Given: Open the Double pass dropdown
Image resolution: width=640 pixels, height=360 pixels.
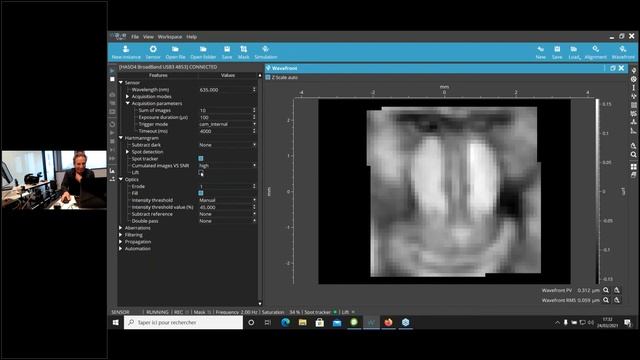Looking at the screenshot, I should pos(227,221).
